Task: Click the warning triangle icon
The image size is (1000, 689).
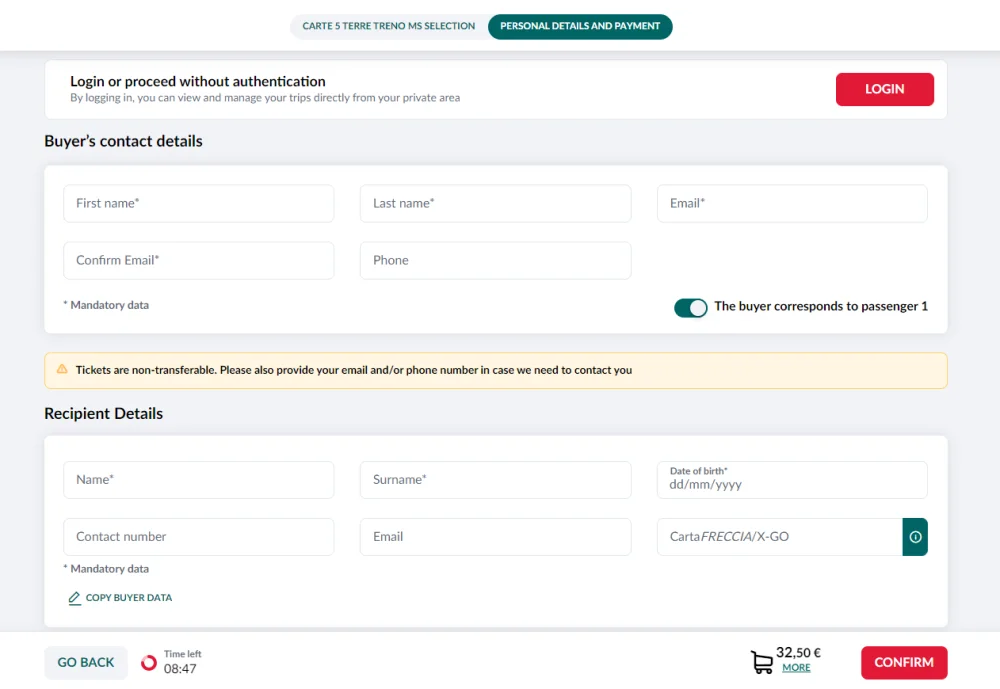Action: [x=62, y=370]
